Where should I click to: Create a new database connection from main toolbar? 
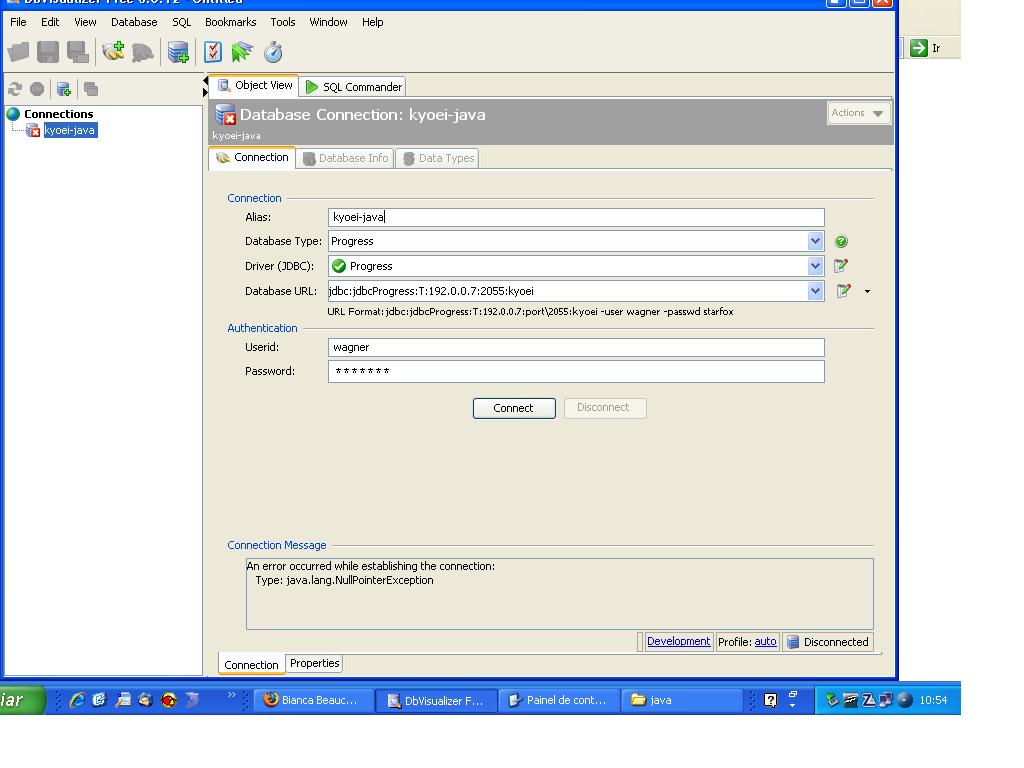[x=178, y=52]
